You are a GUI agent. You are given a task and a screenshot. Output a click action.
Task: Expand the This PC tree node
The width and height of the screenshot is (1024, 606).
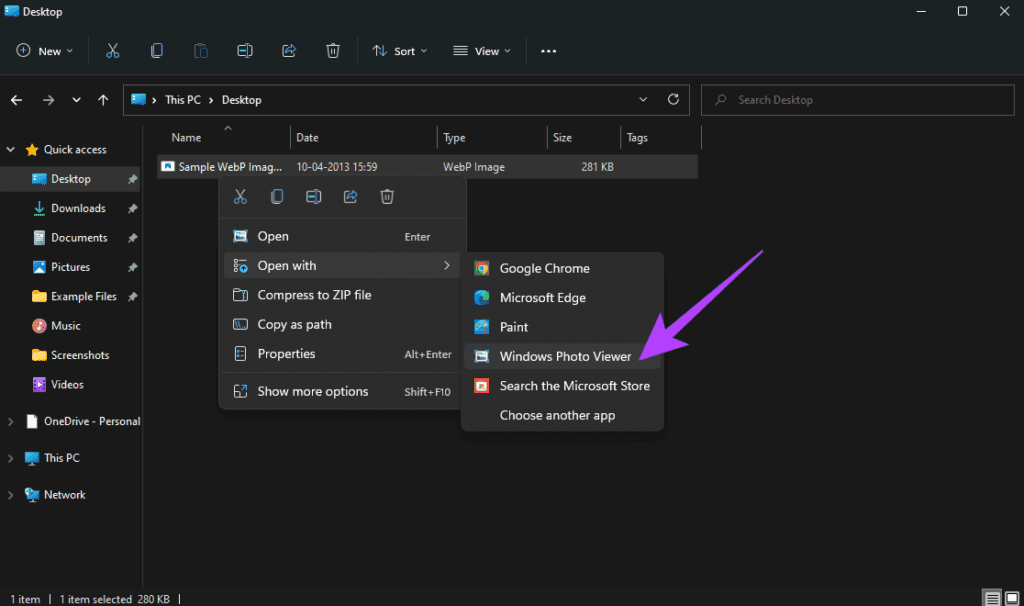[10, 458]
